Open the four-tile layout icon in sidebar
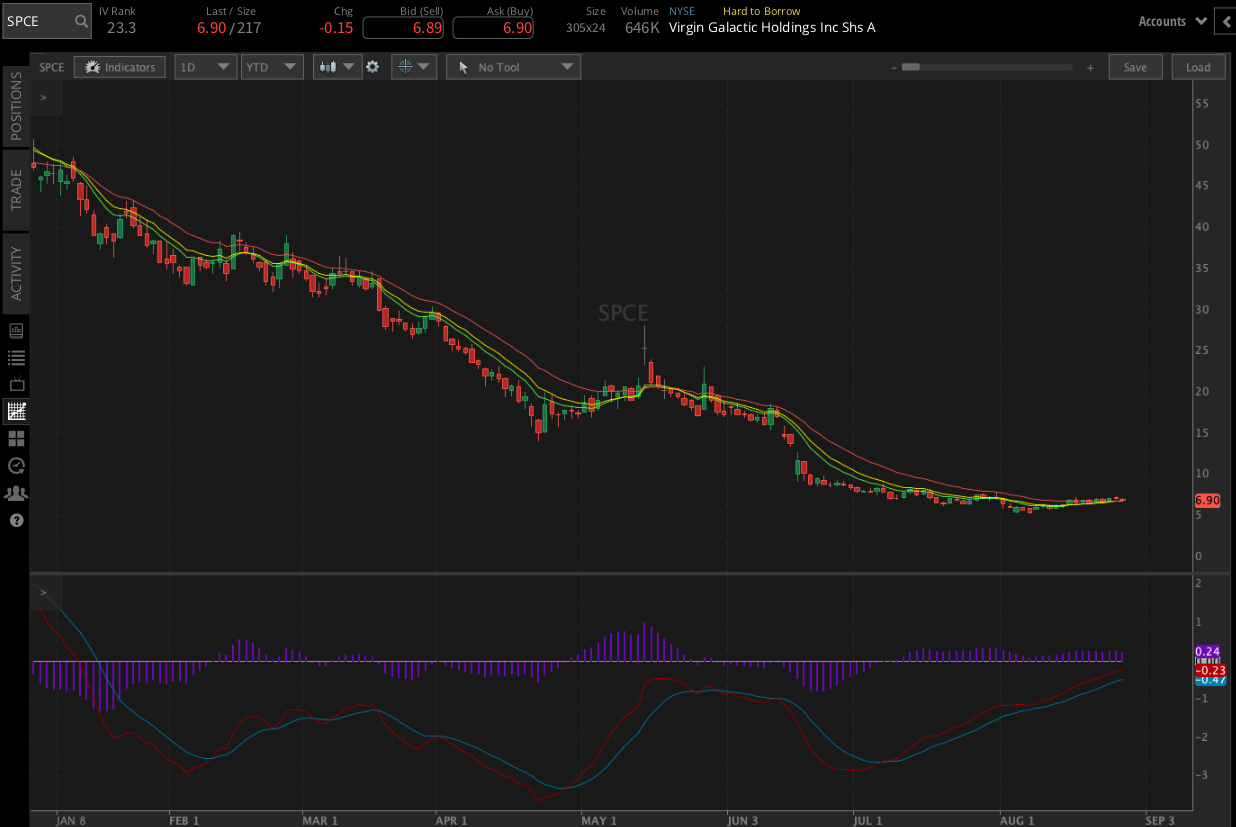Viewport: 1236px width, 827px height. tap(16, 438)
